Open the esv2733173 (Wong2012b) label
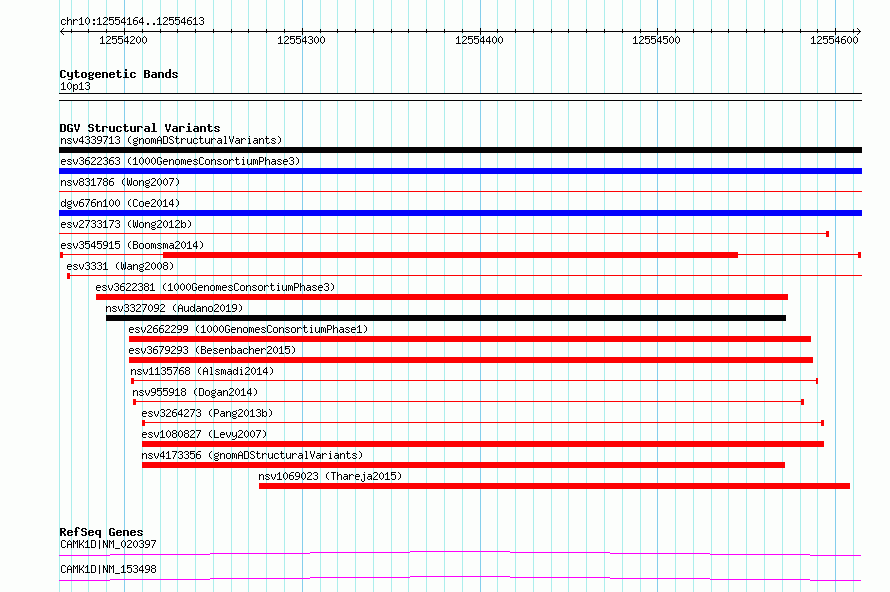The height and width of the screenshot is (592, 890). [x=126, y=224]
